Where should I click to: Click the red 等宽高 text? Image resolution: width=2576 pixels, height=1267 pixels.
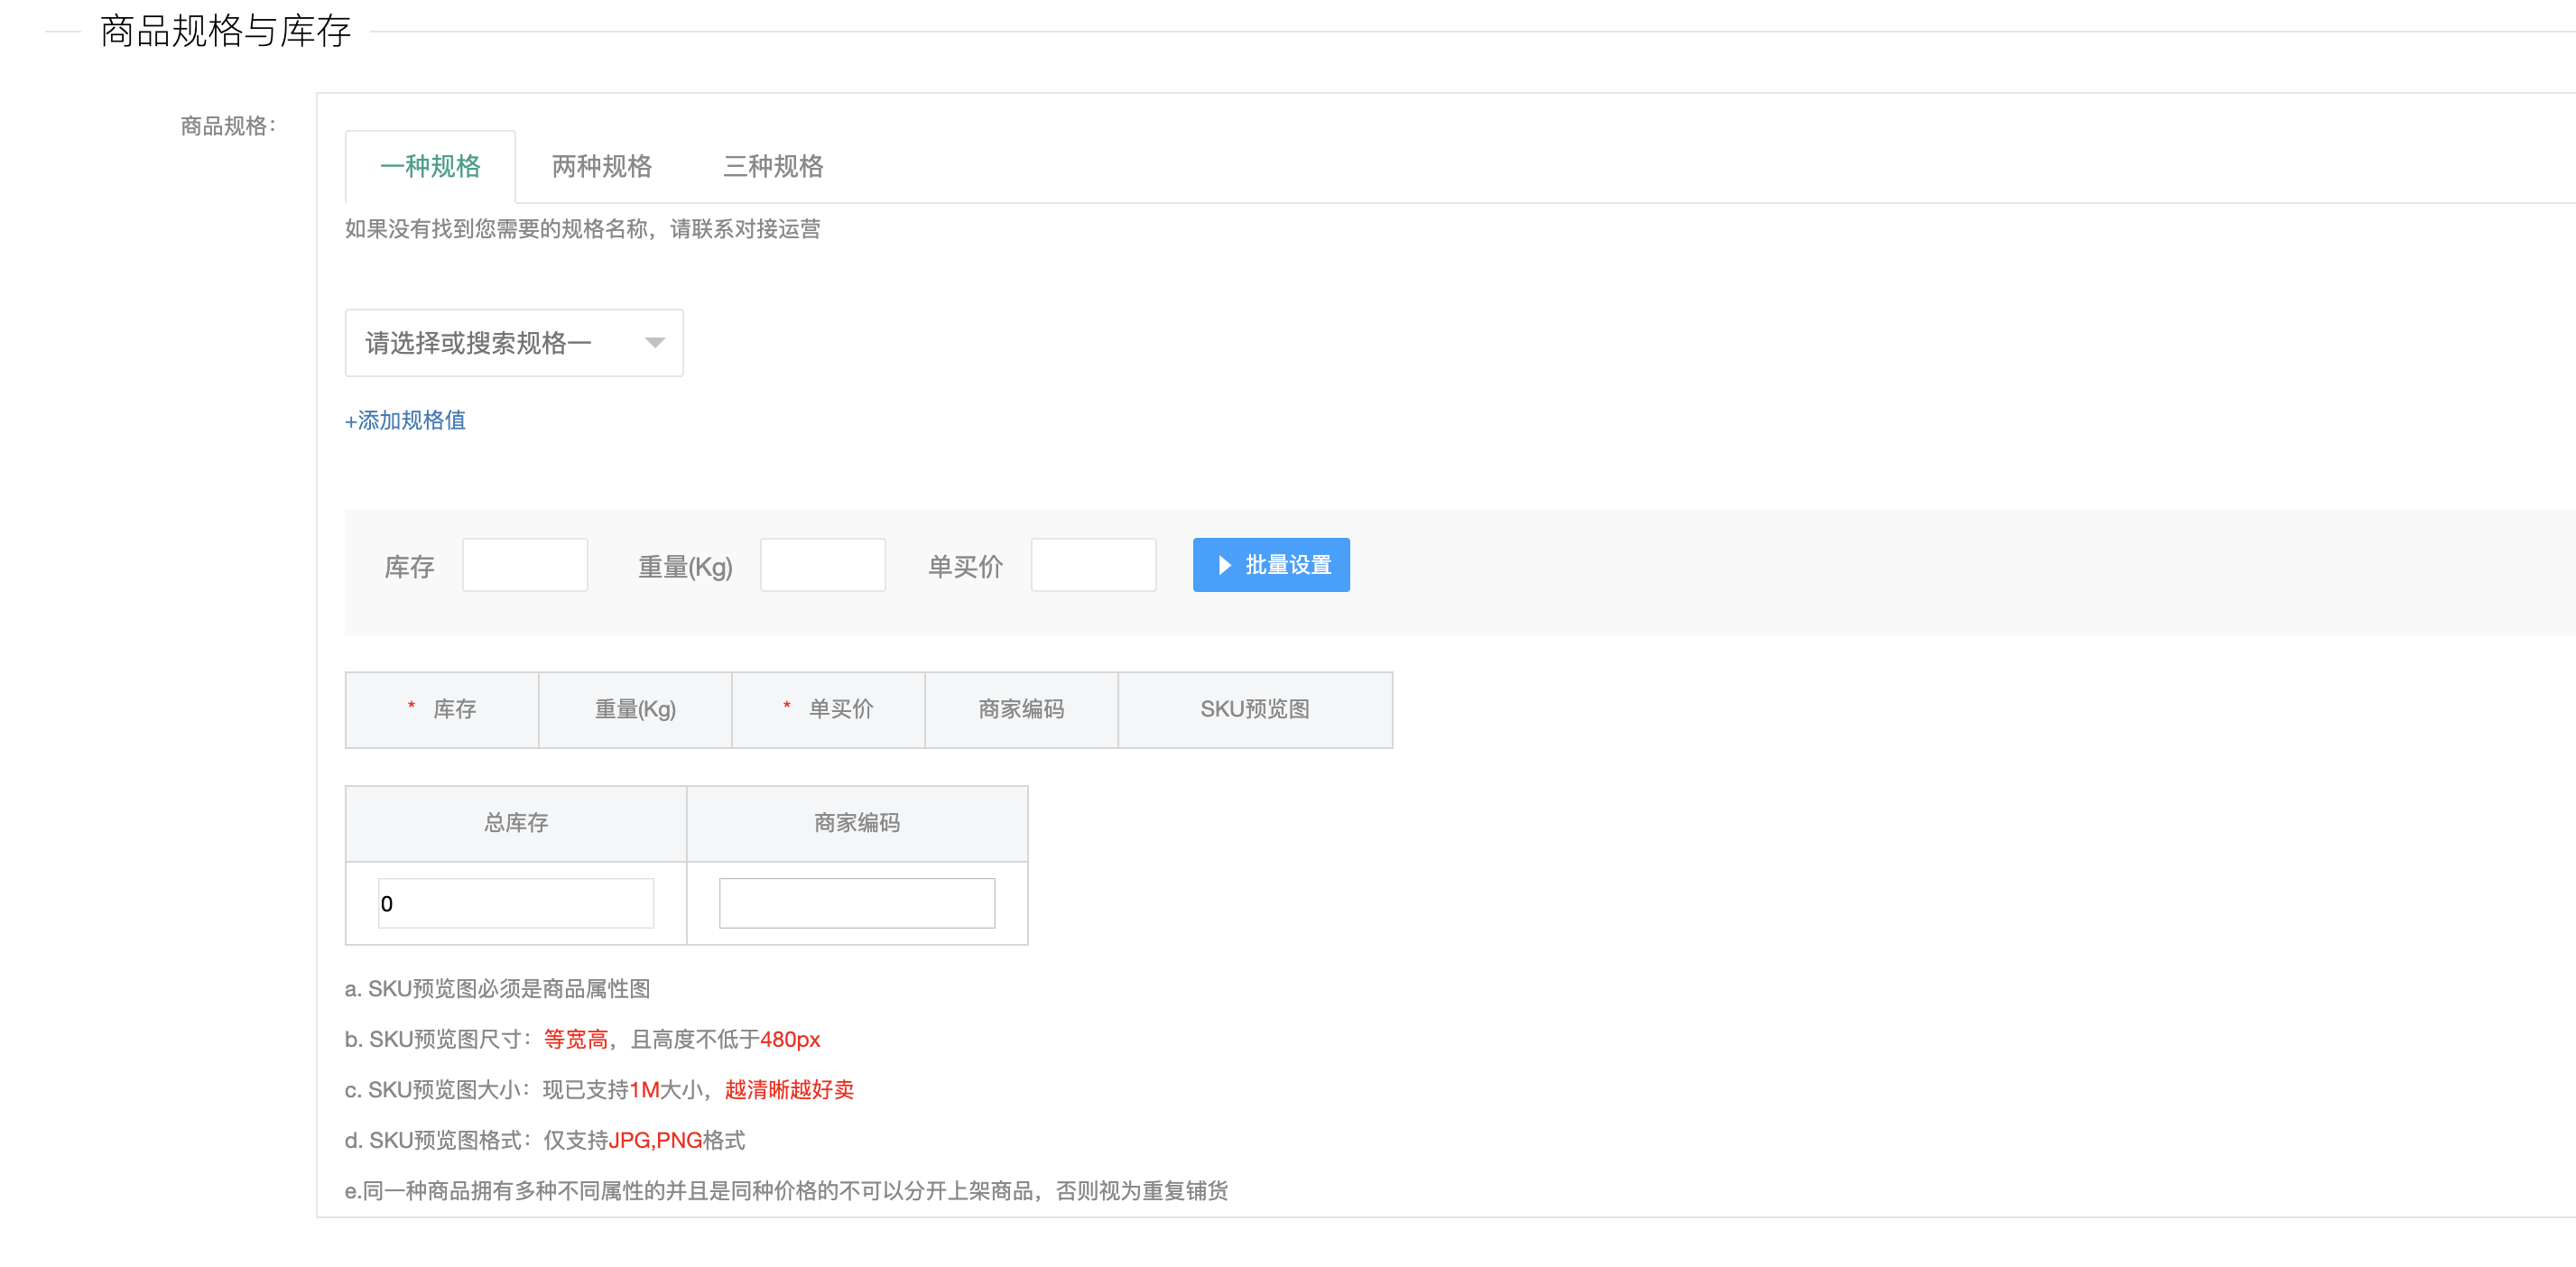point(576,1039)
